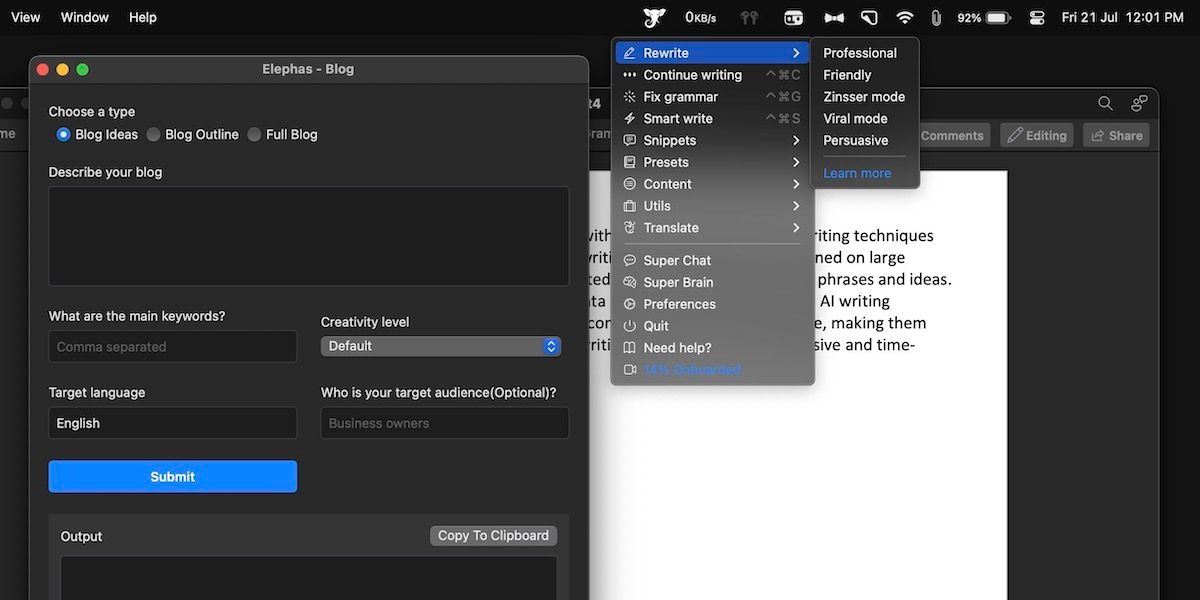Click the Fix grammar menu entry
Image resolution: width=1200 pixels, height=600 pixels.
pyautogui.click(x=680, y=97)
